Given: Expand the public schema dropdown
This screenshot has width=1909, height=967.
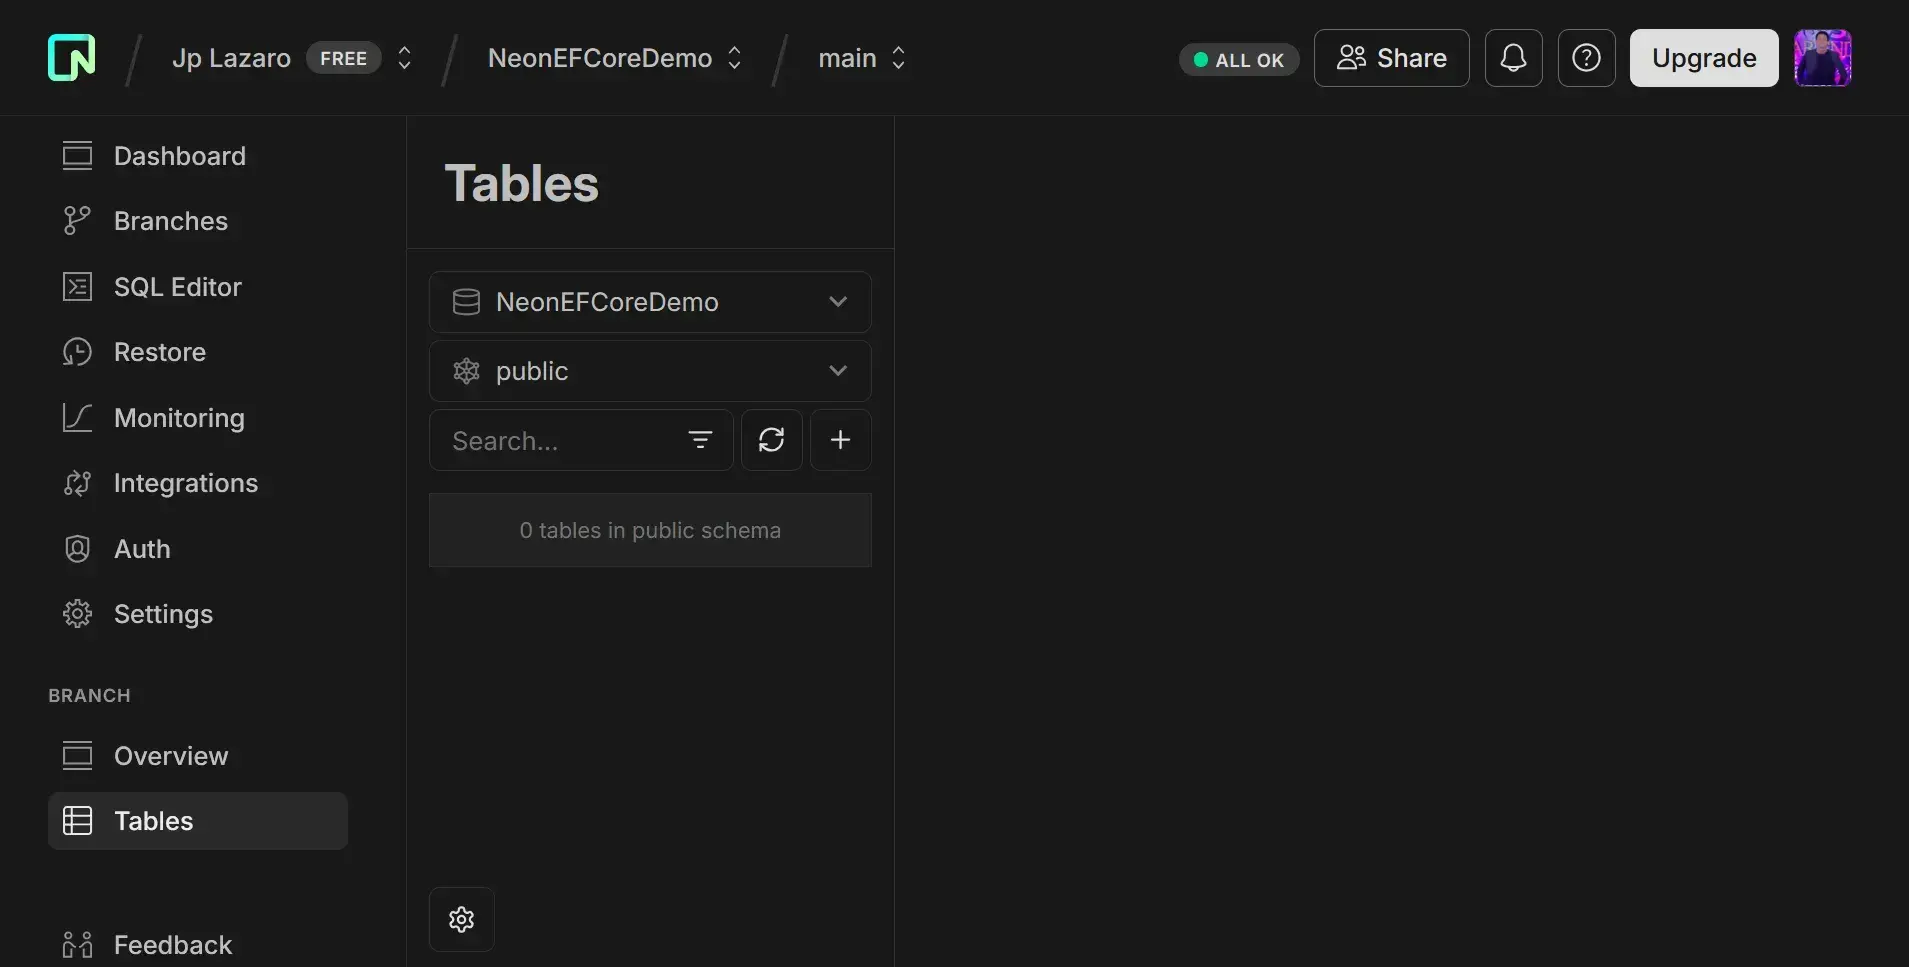Looking at the screenshot, I should click(650, 371).
